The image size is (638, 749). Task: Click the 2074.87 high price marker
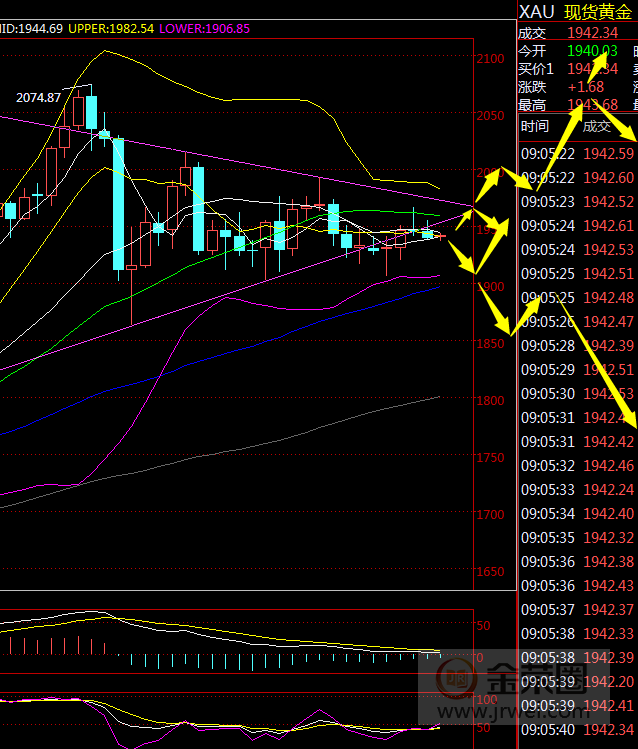pos(39,97)
